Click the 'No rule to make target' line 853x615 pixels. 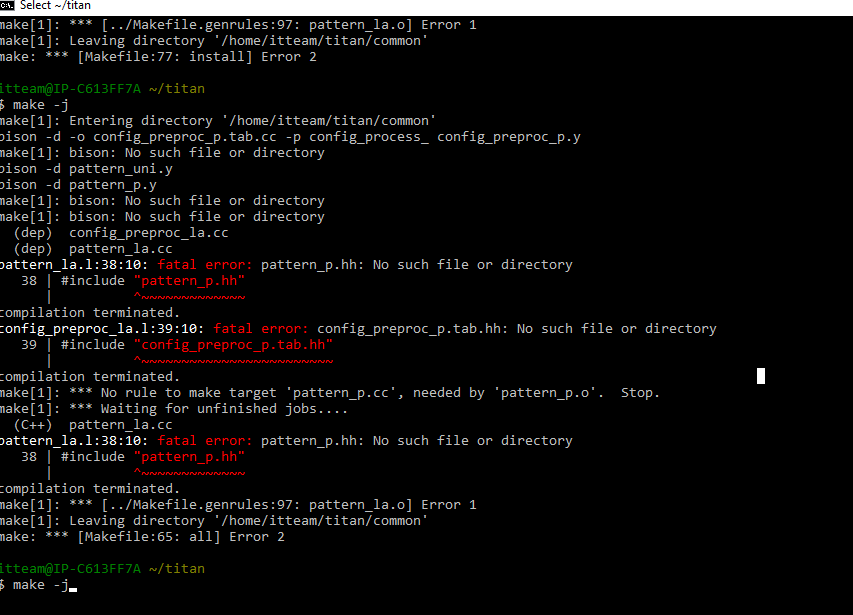click(330, 393)
